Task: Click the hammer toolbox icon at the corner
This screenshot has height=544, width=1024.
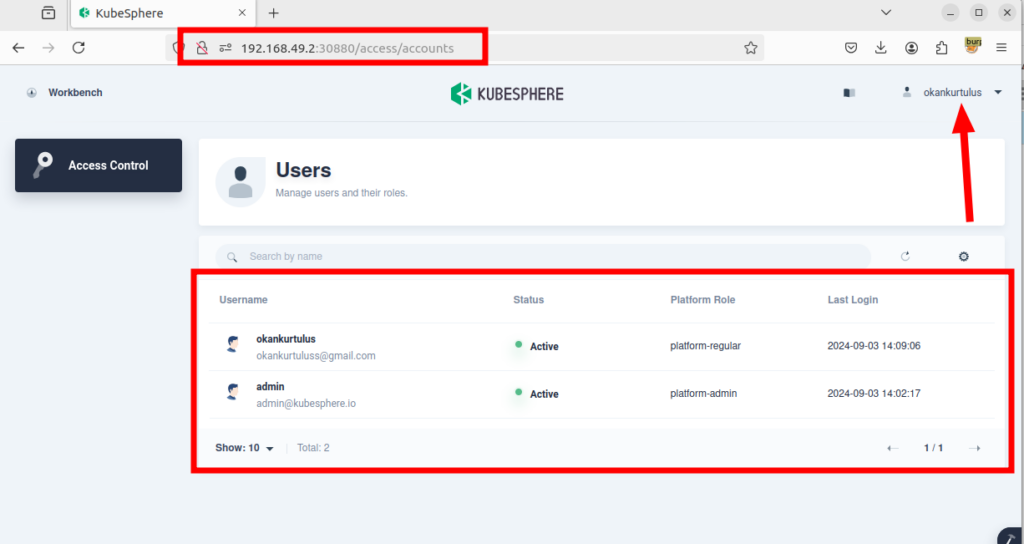Action: [x=1012, y=537]
